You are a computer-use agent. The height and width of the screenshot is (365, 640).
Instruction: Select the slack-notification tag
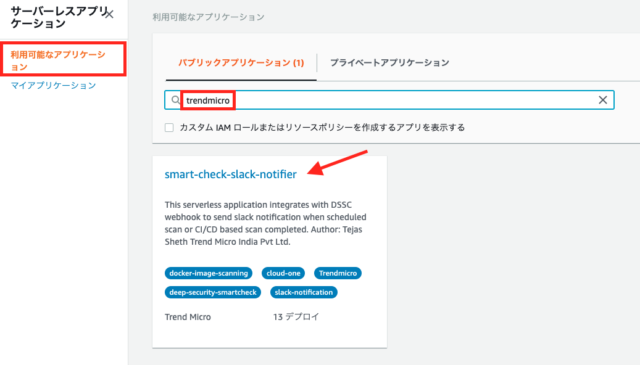point(304,292)
